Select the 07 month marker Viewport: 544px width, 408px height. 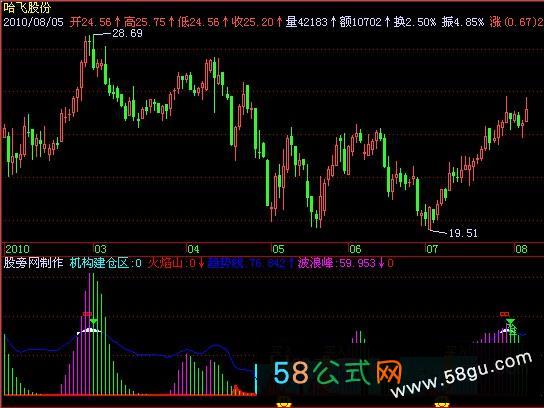coord(432,249)
